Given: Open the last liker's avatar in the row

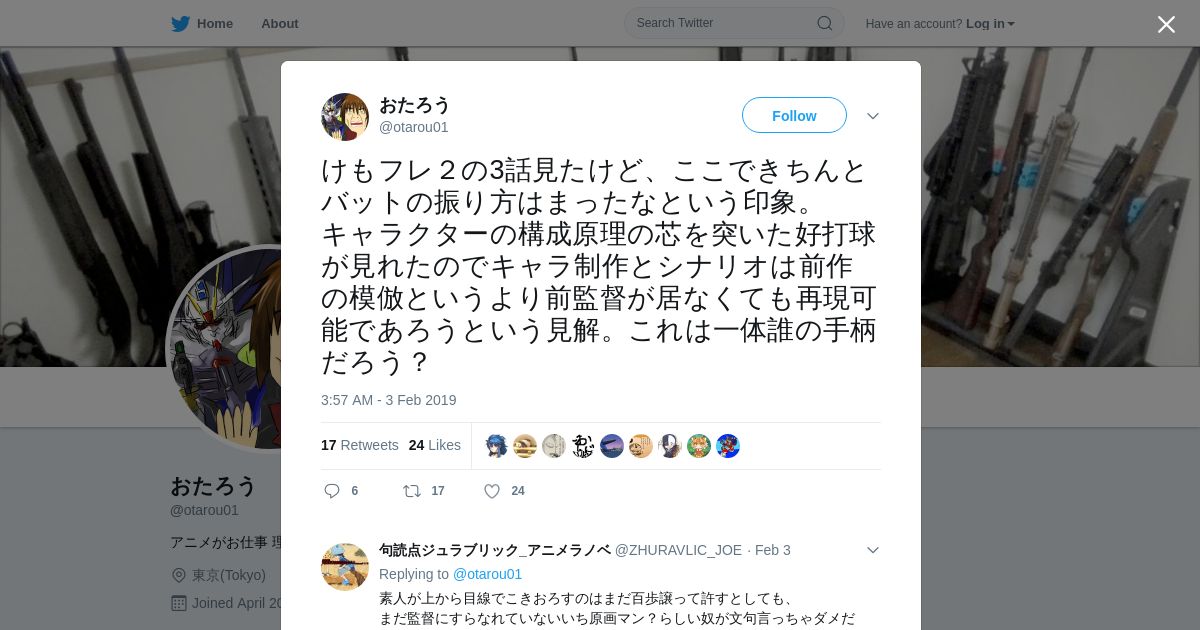Looking at the screenshot, I should coord(728,446).
